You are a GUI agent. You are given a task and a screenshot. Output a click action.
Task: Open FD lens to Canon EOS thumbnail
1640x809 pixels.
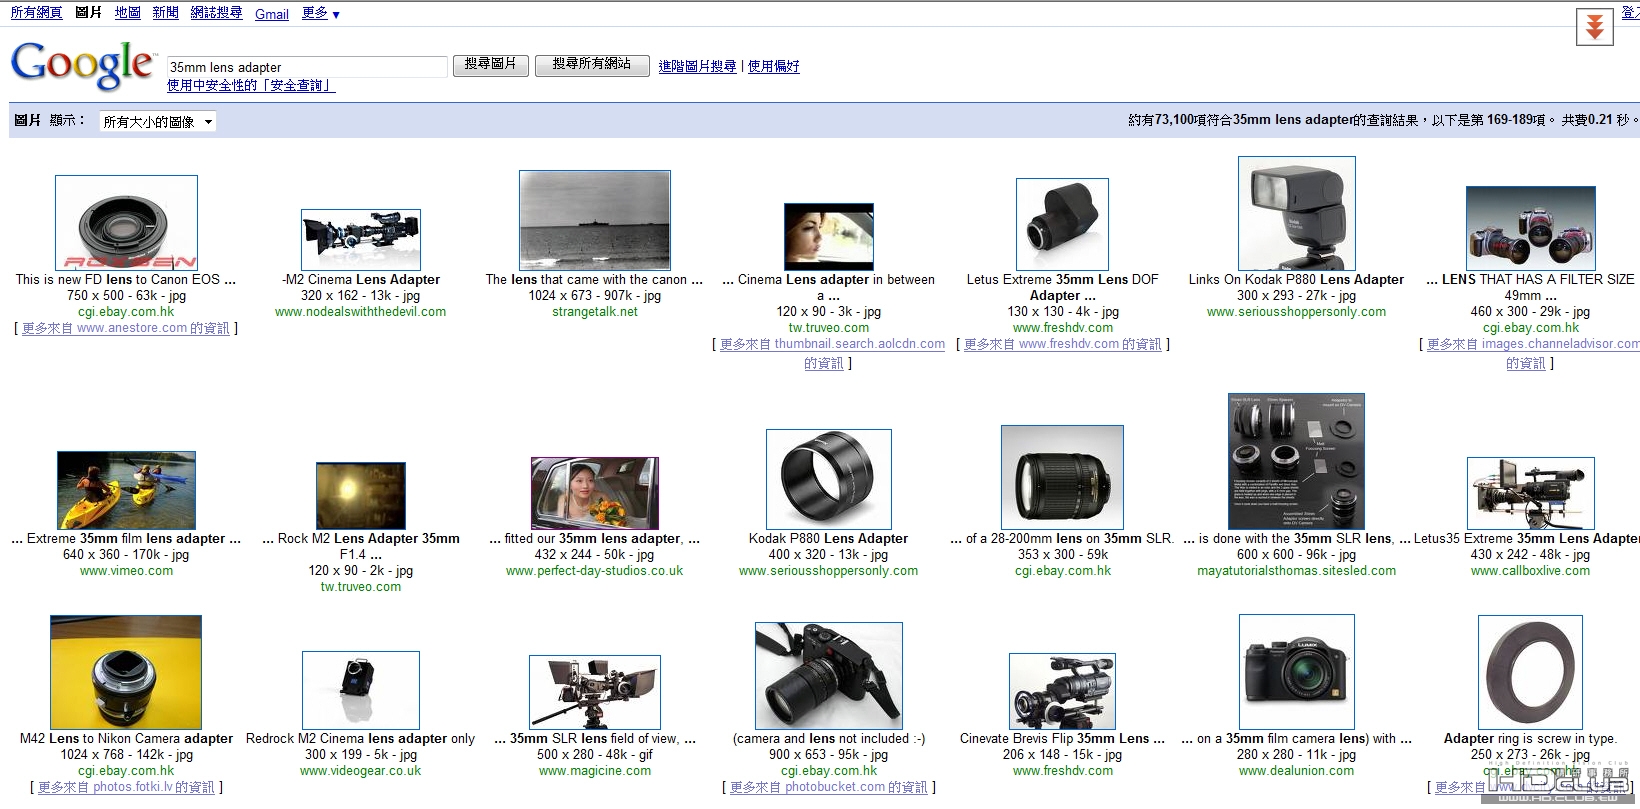click(126, 222)
